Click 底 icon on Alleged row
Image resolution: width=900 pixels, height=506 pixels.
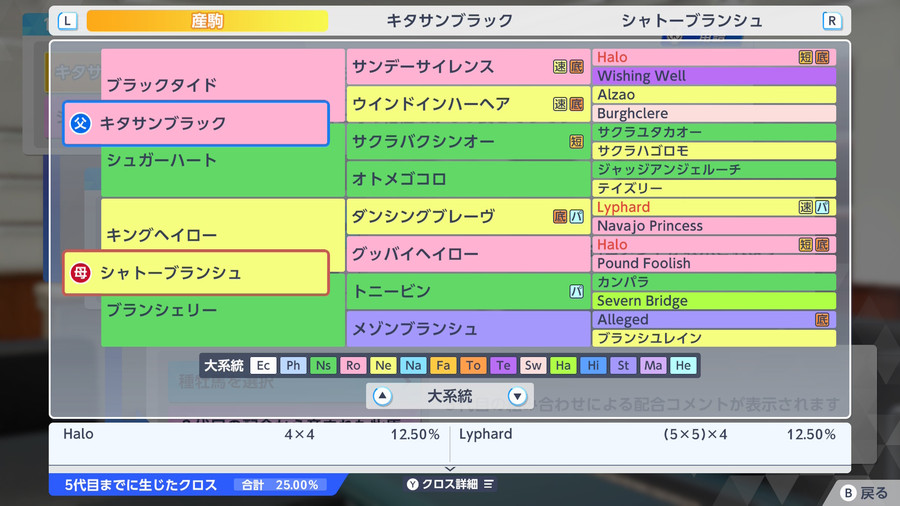pos(822,320)
